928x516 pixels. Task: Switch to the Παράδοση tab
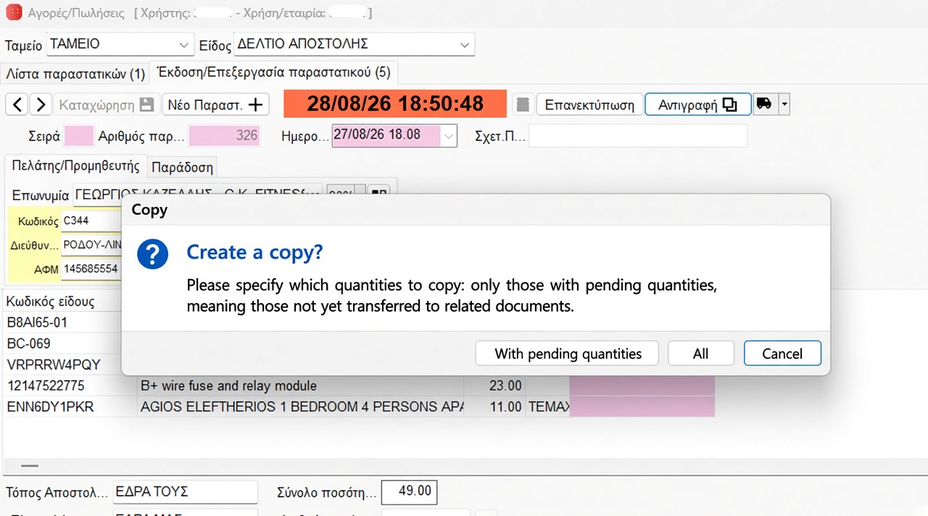click(x=182, y=167)
